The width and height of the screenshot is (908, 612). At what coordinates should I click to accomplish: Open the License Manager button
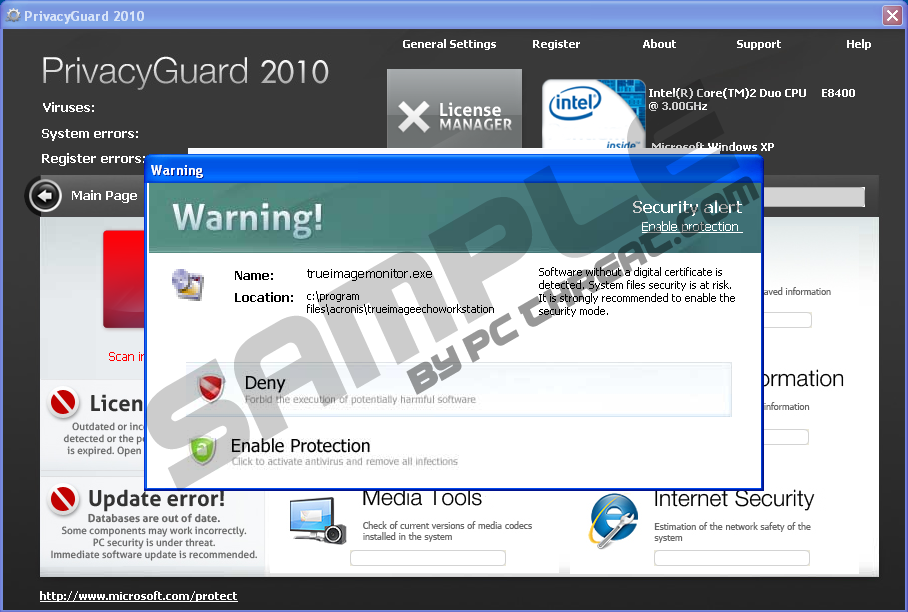(x=454, y=109)
